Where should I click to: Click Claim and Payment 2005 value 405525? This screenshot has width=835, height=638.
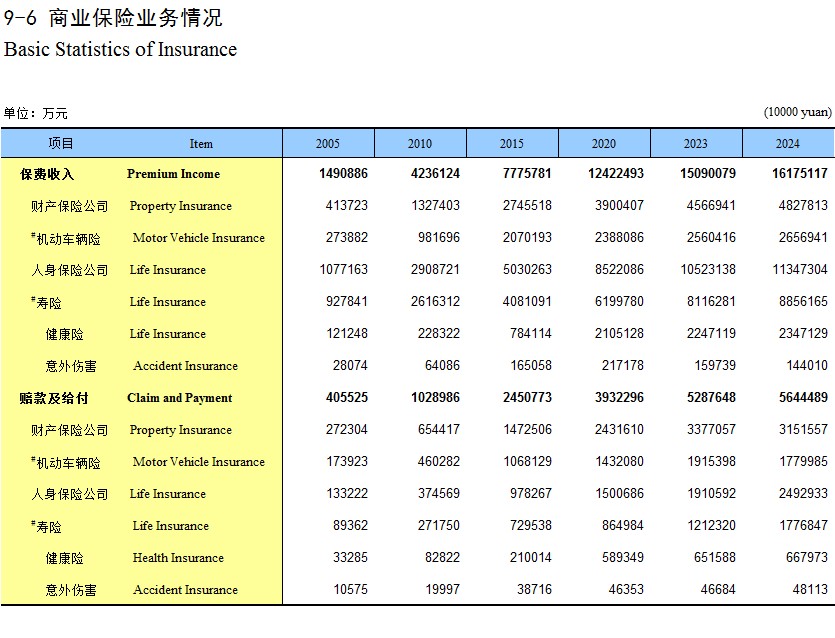[347, 398]
